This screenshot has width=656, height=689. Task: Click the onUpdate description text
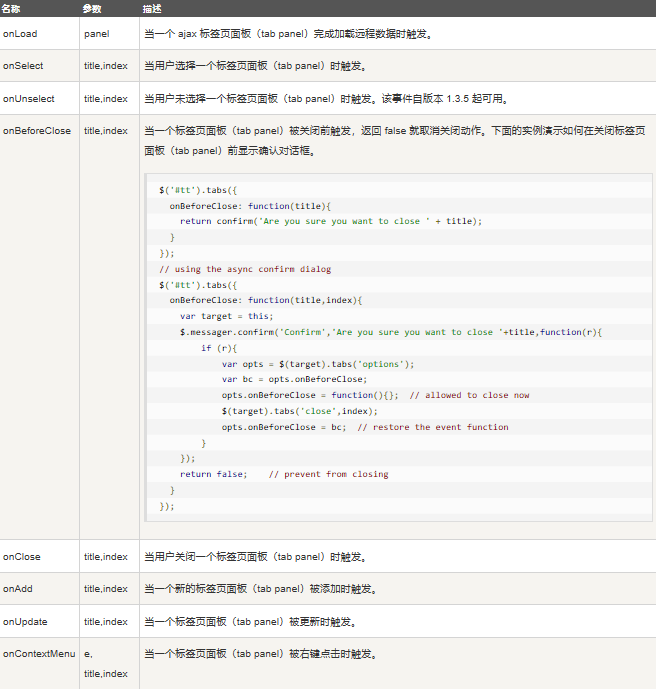[x=250, y=622]
